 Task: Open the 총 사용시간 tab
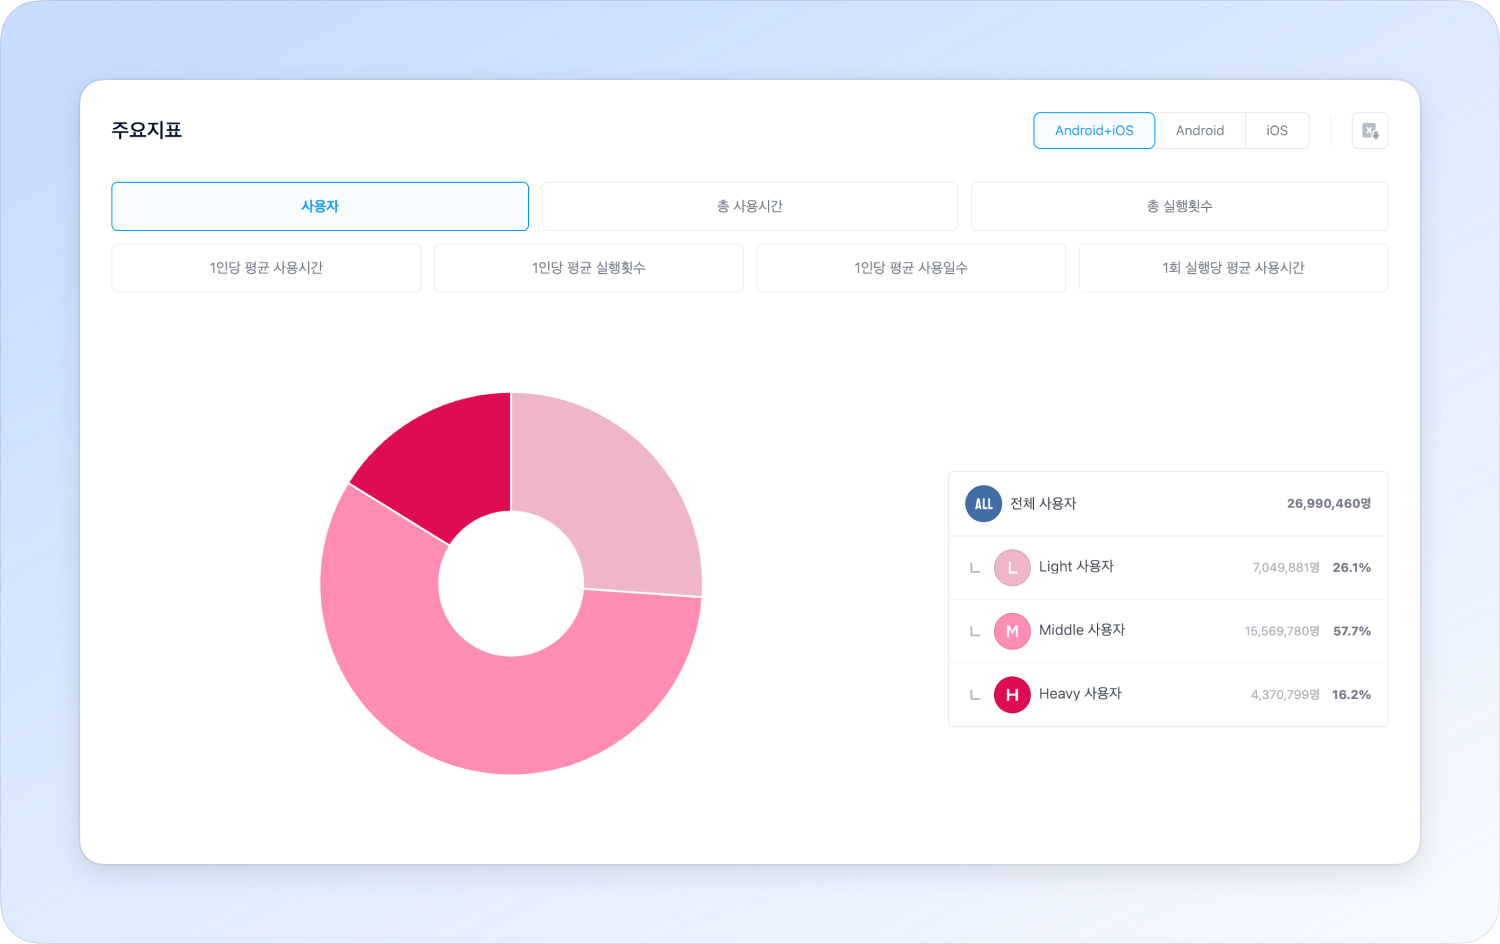[749, 206]
